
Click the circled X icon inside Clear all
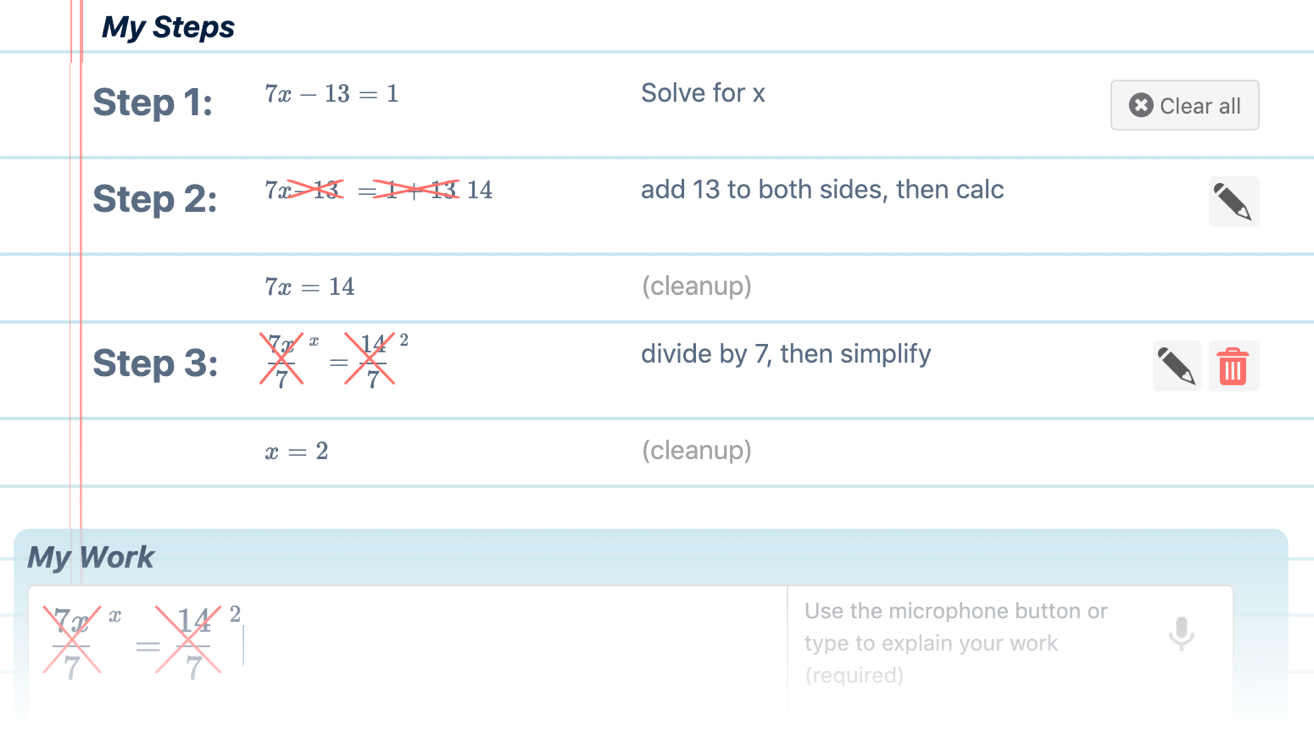(1140, 105)
